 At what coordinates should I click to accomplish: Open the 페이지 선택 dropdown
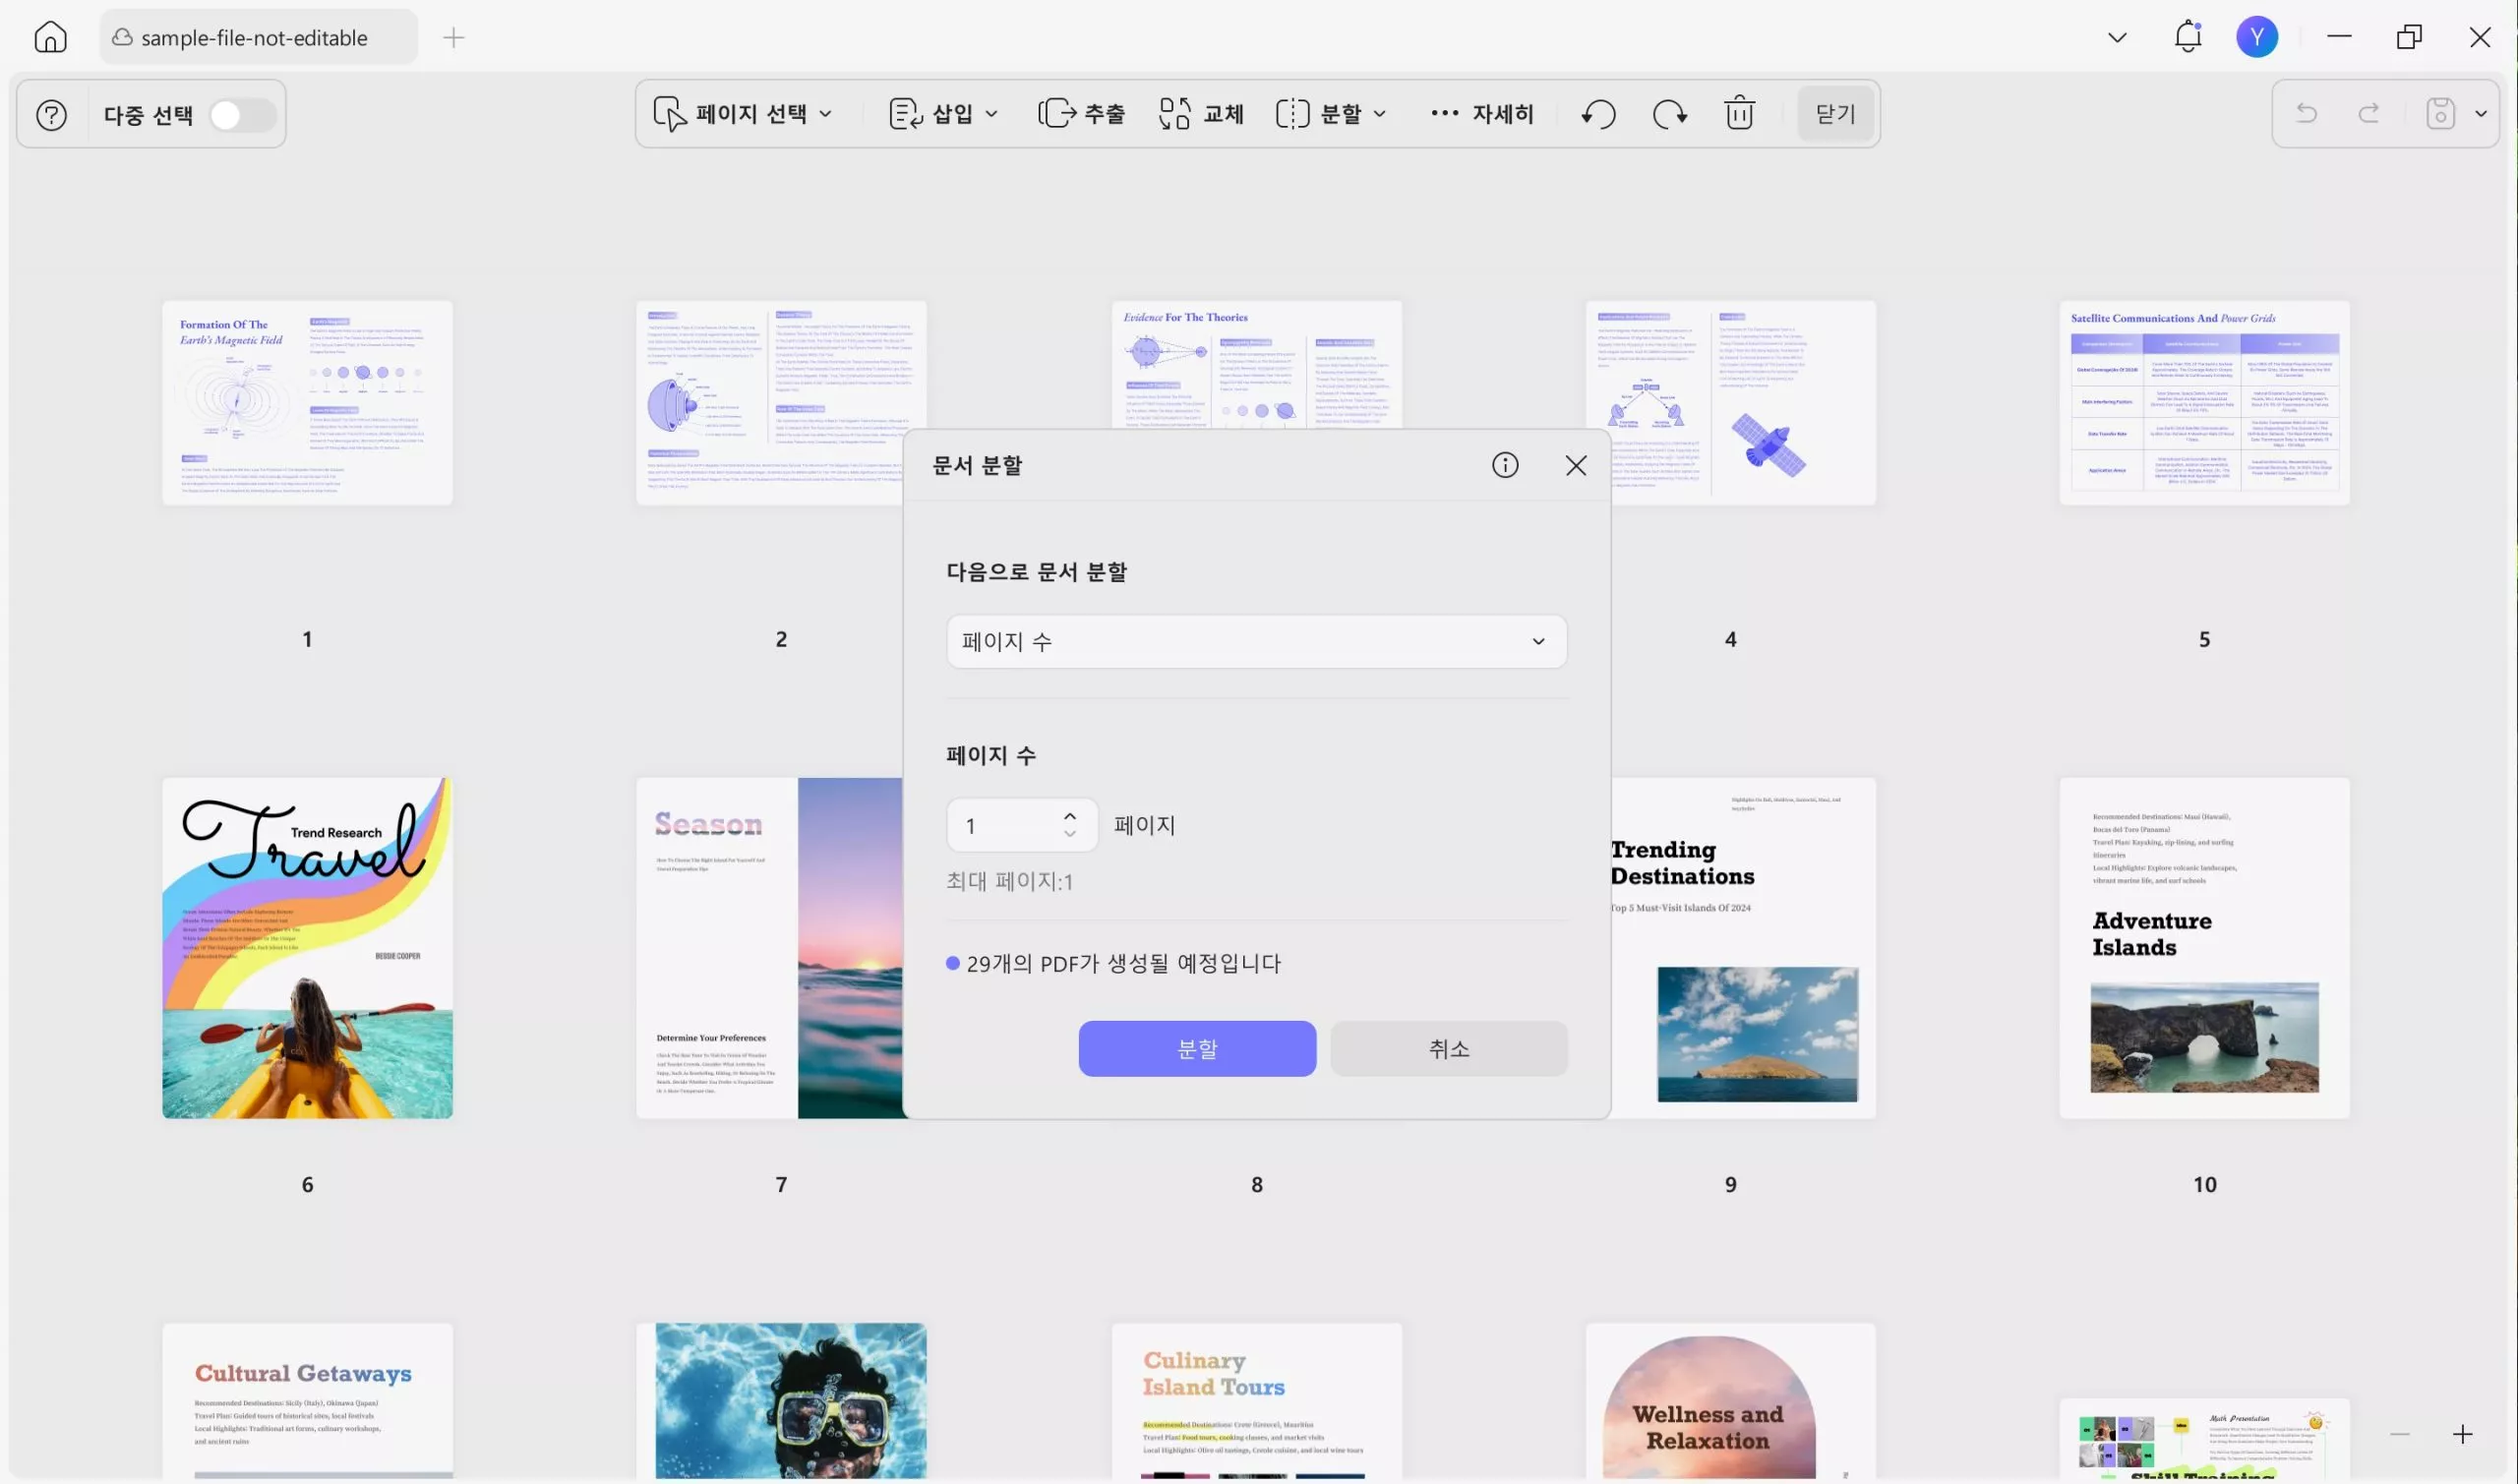pyautogui.click(x=743, y=114)
